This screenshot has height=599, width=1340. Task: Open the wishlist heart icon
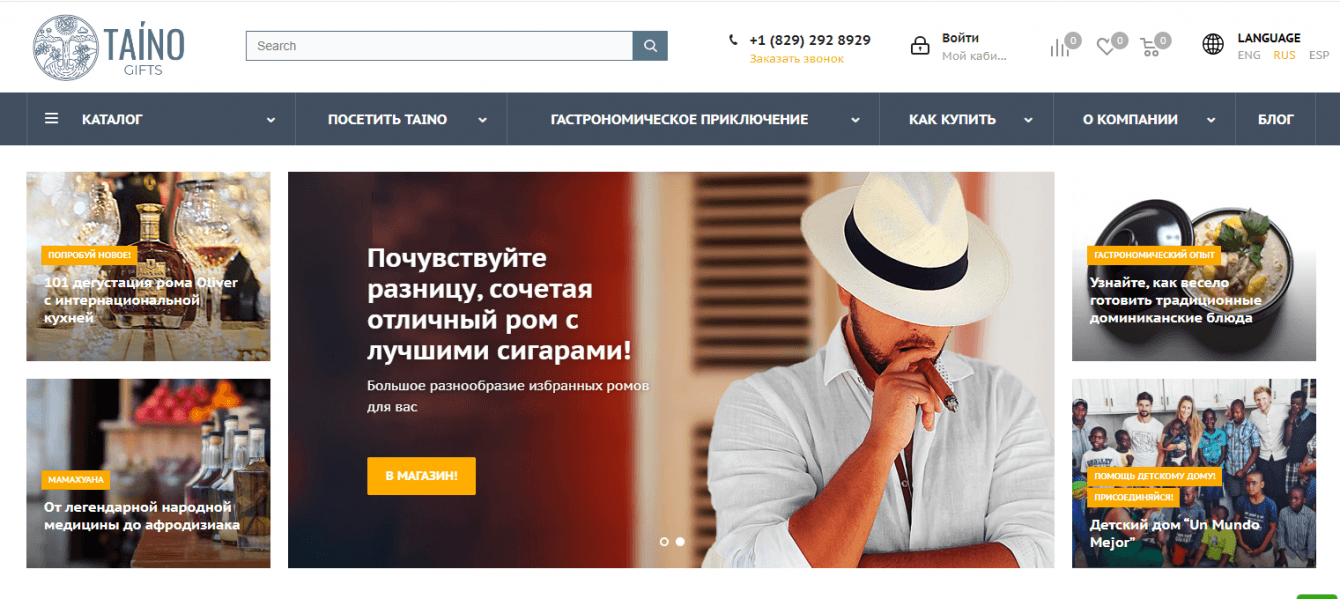1105,47
